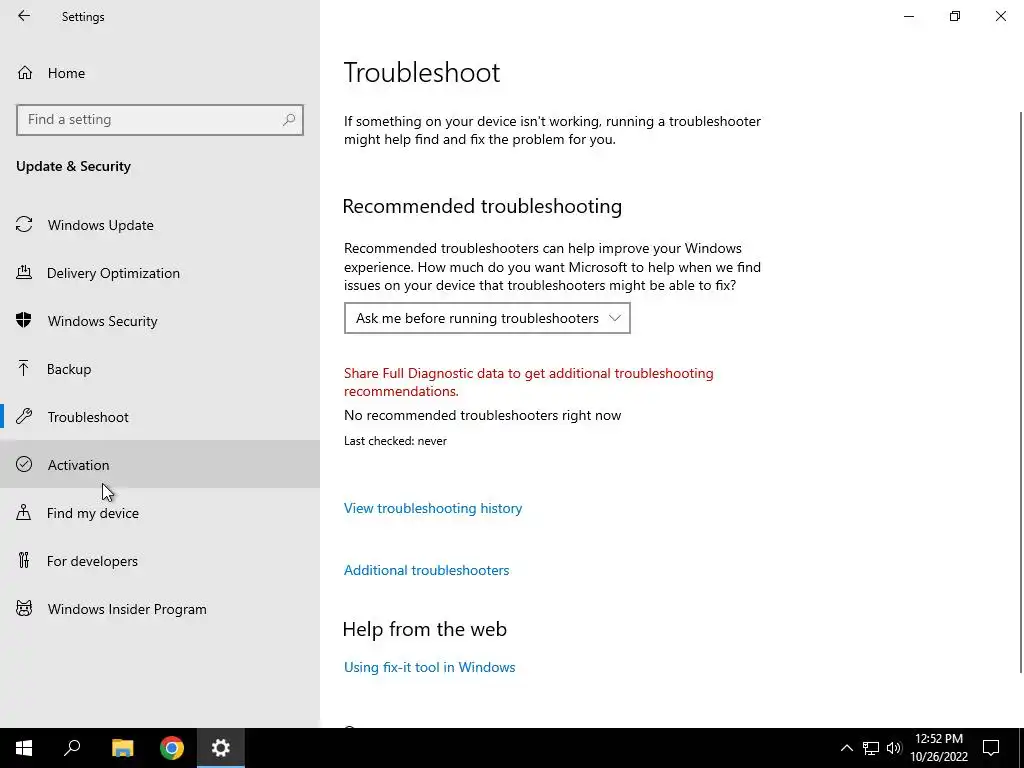The image size is (1024, 768).
Task: Click the Delivery Optimization icon
Action: point(24,272)
